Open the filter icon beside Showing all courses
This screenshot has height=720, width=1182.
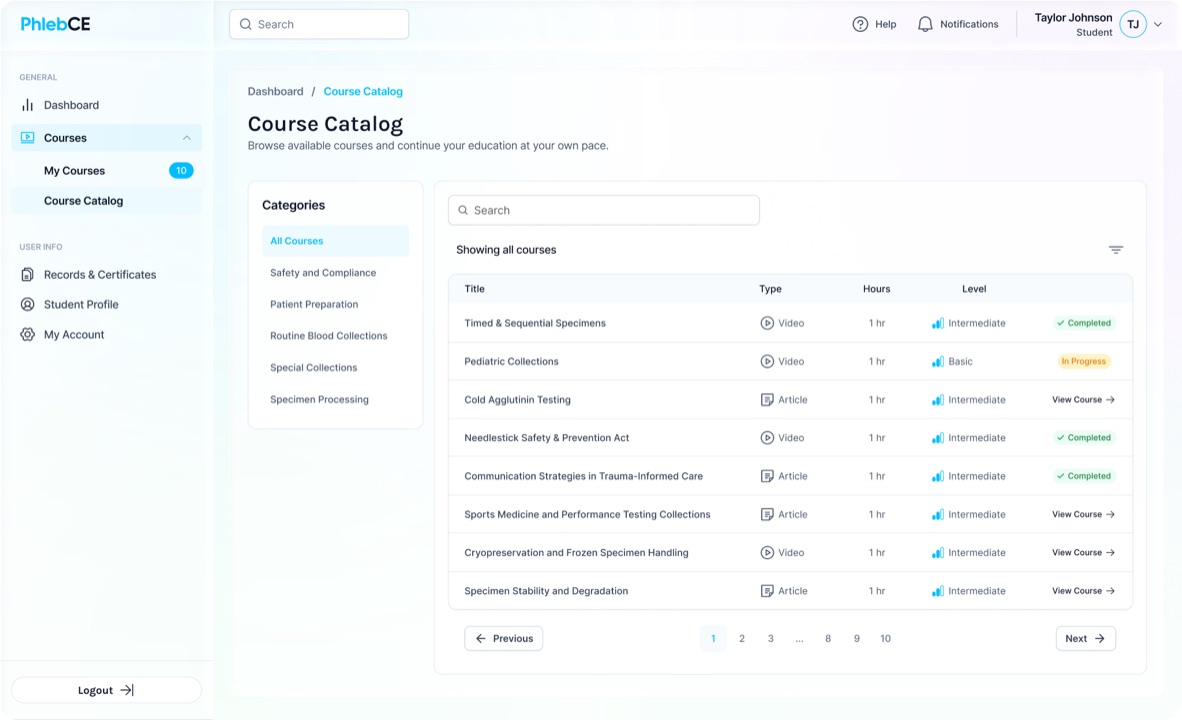pos(1116,250)
